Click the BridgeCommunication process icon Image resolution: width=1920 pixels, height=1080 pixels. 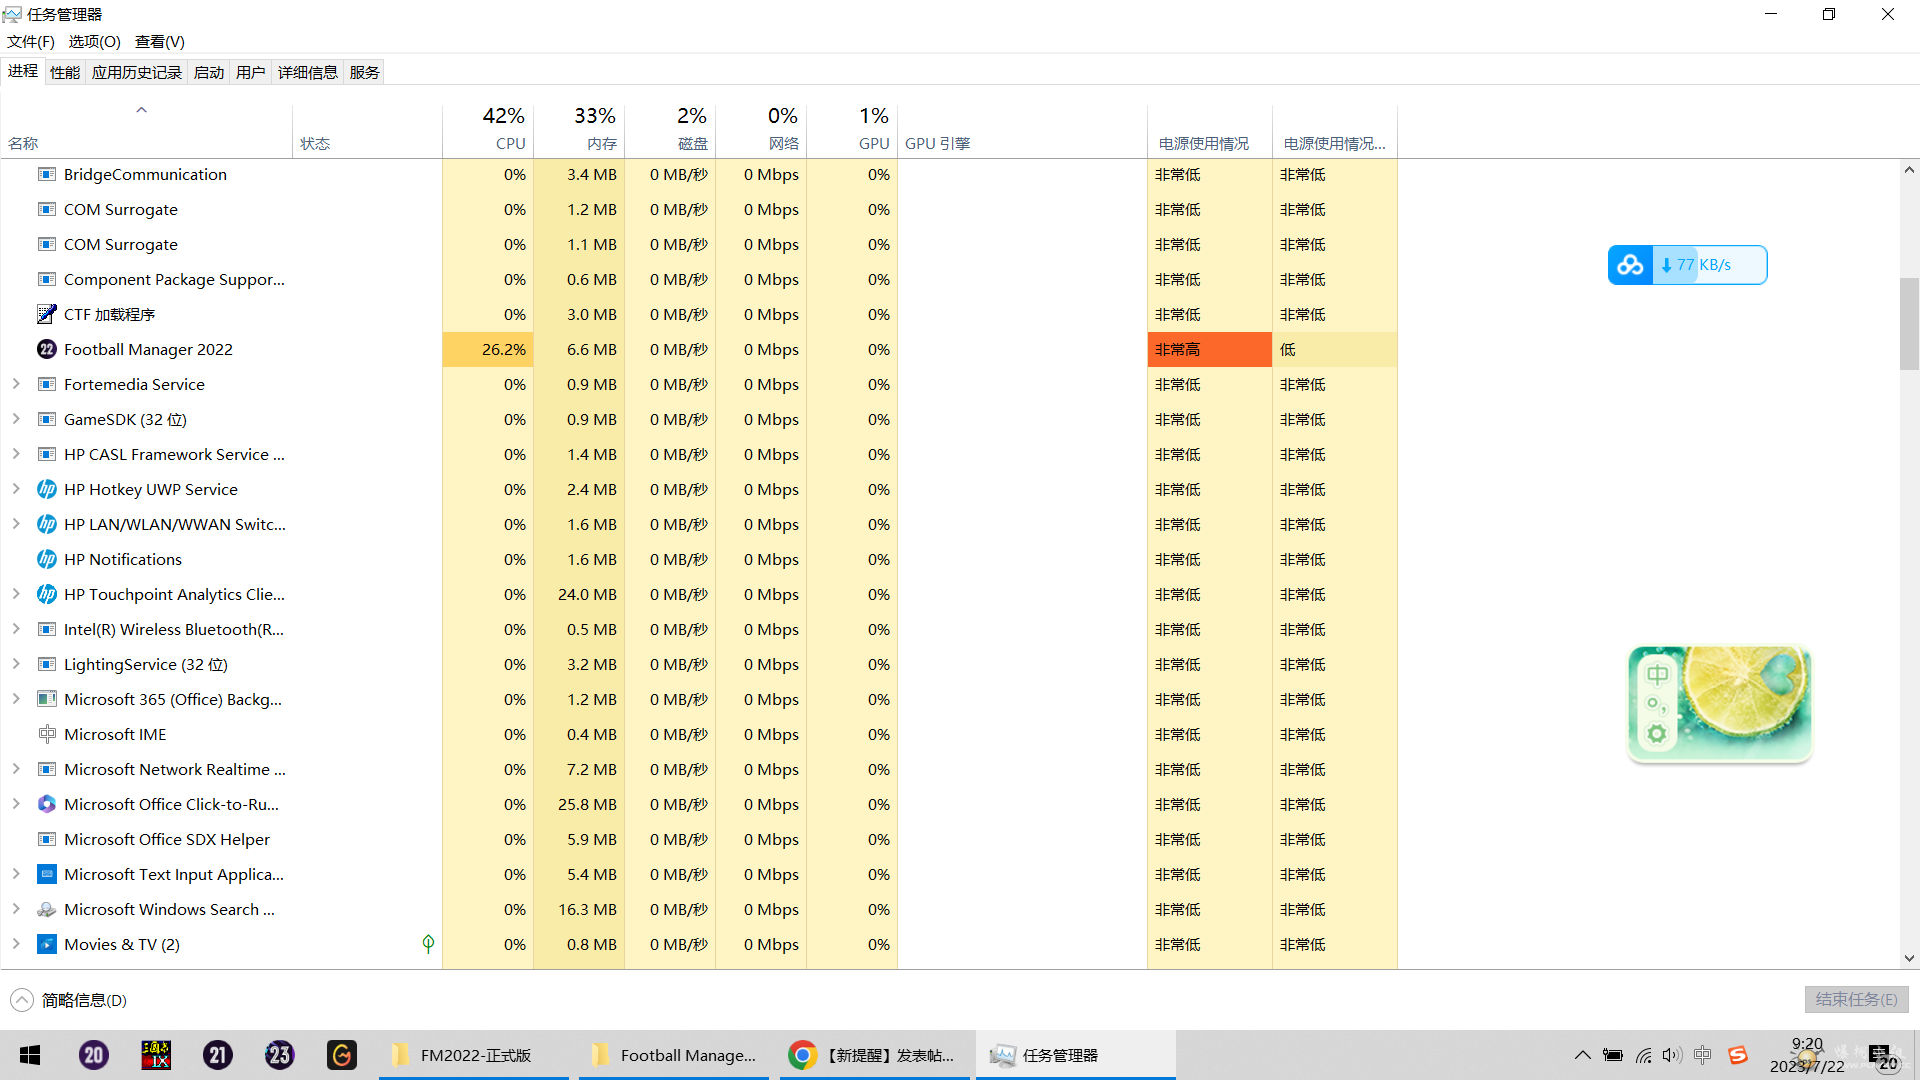coord(47,174)
